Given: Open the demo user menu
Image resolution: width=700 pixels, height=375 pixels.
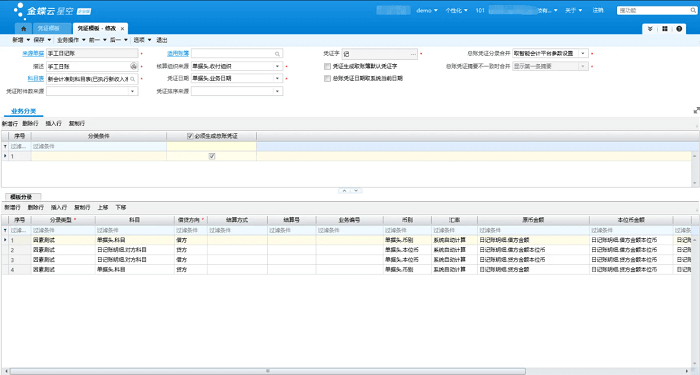Looking at the screenshot, I should (x=427, y=10).
